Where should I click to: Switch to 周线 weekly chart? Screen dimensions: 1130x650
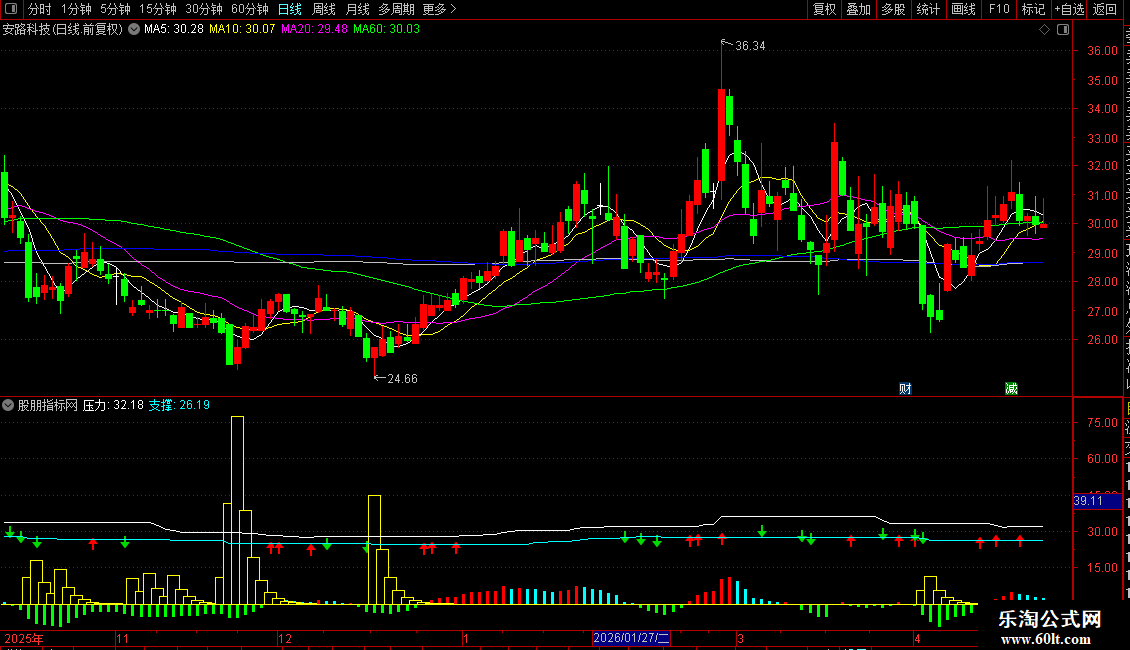pyautogui.click(x=324, y=9)
